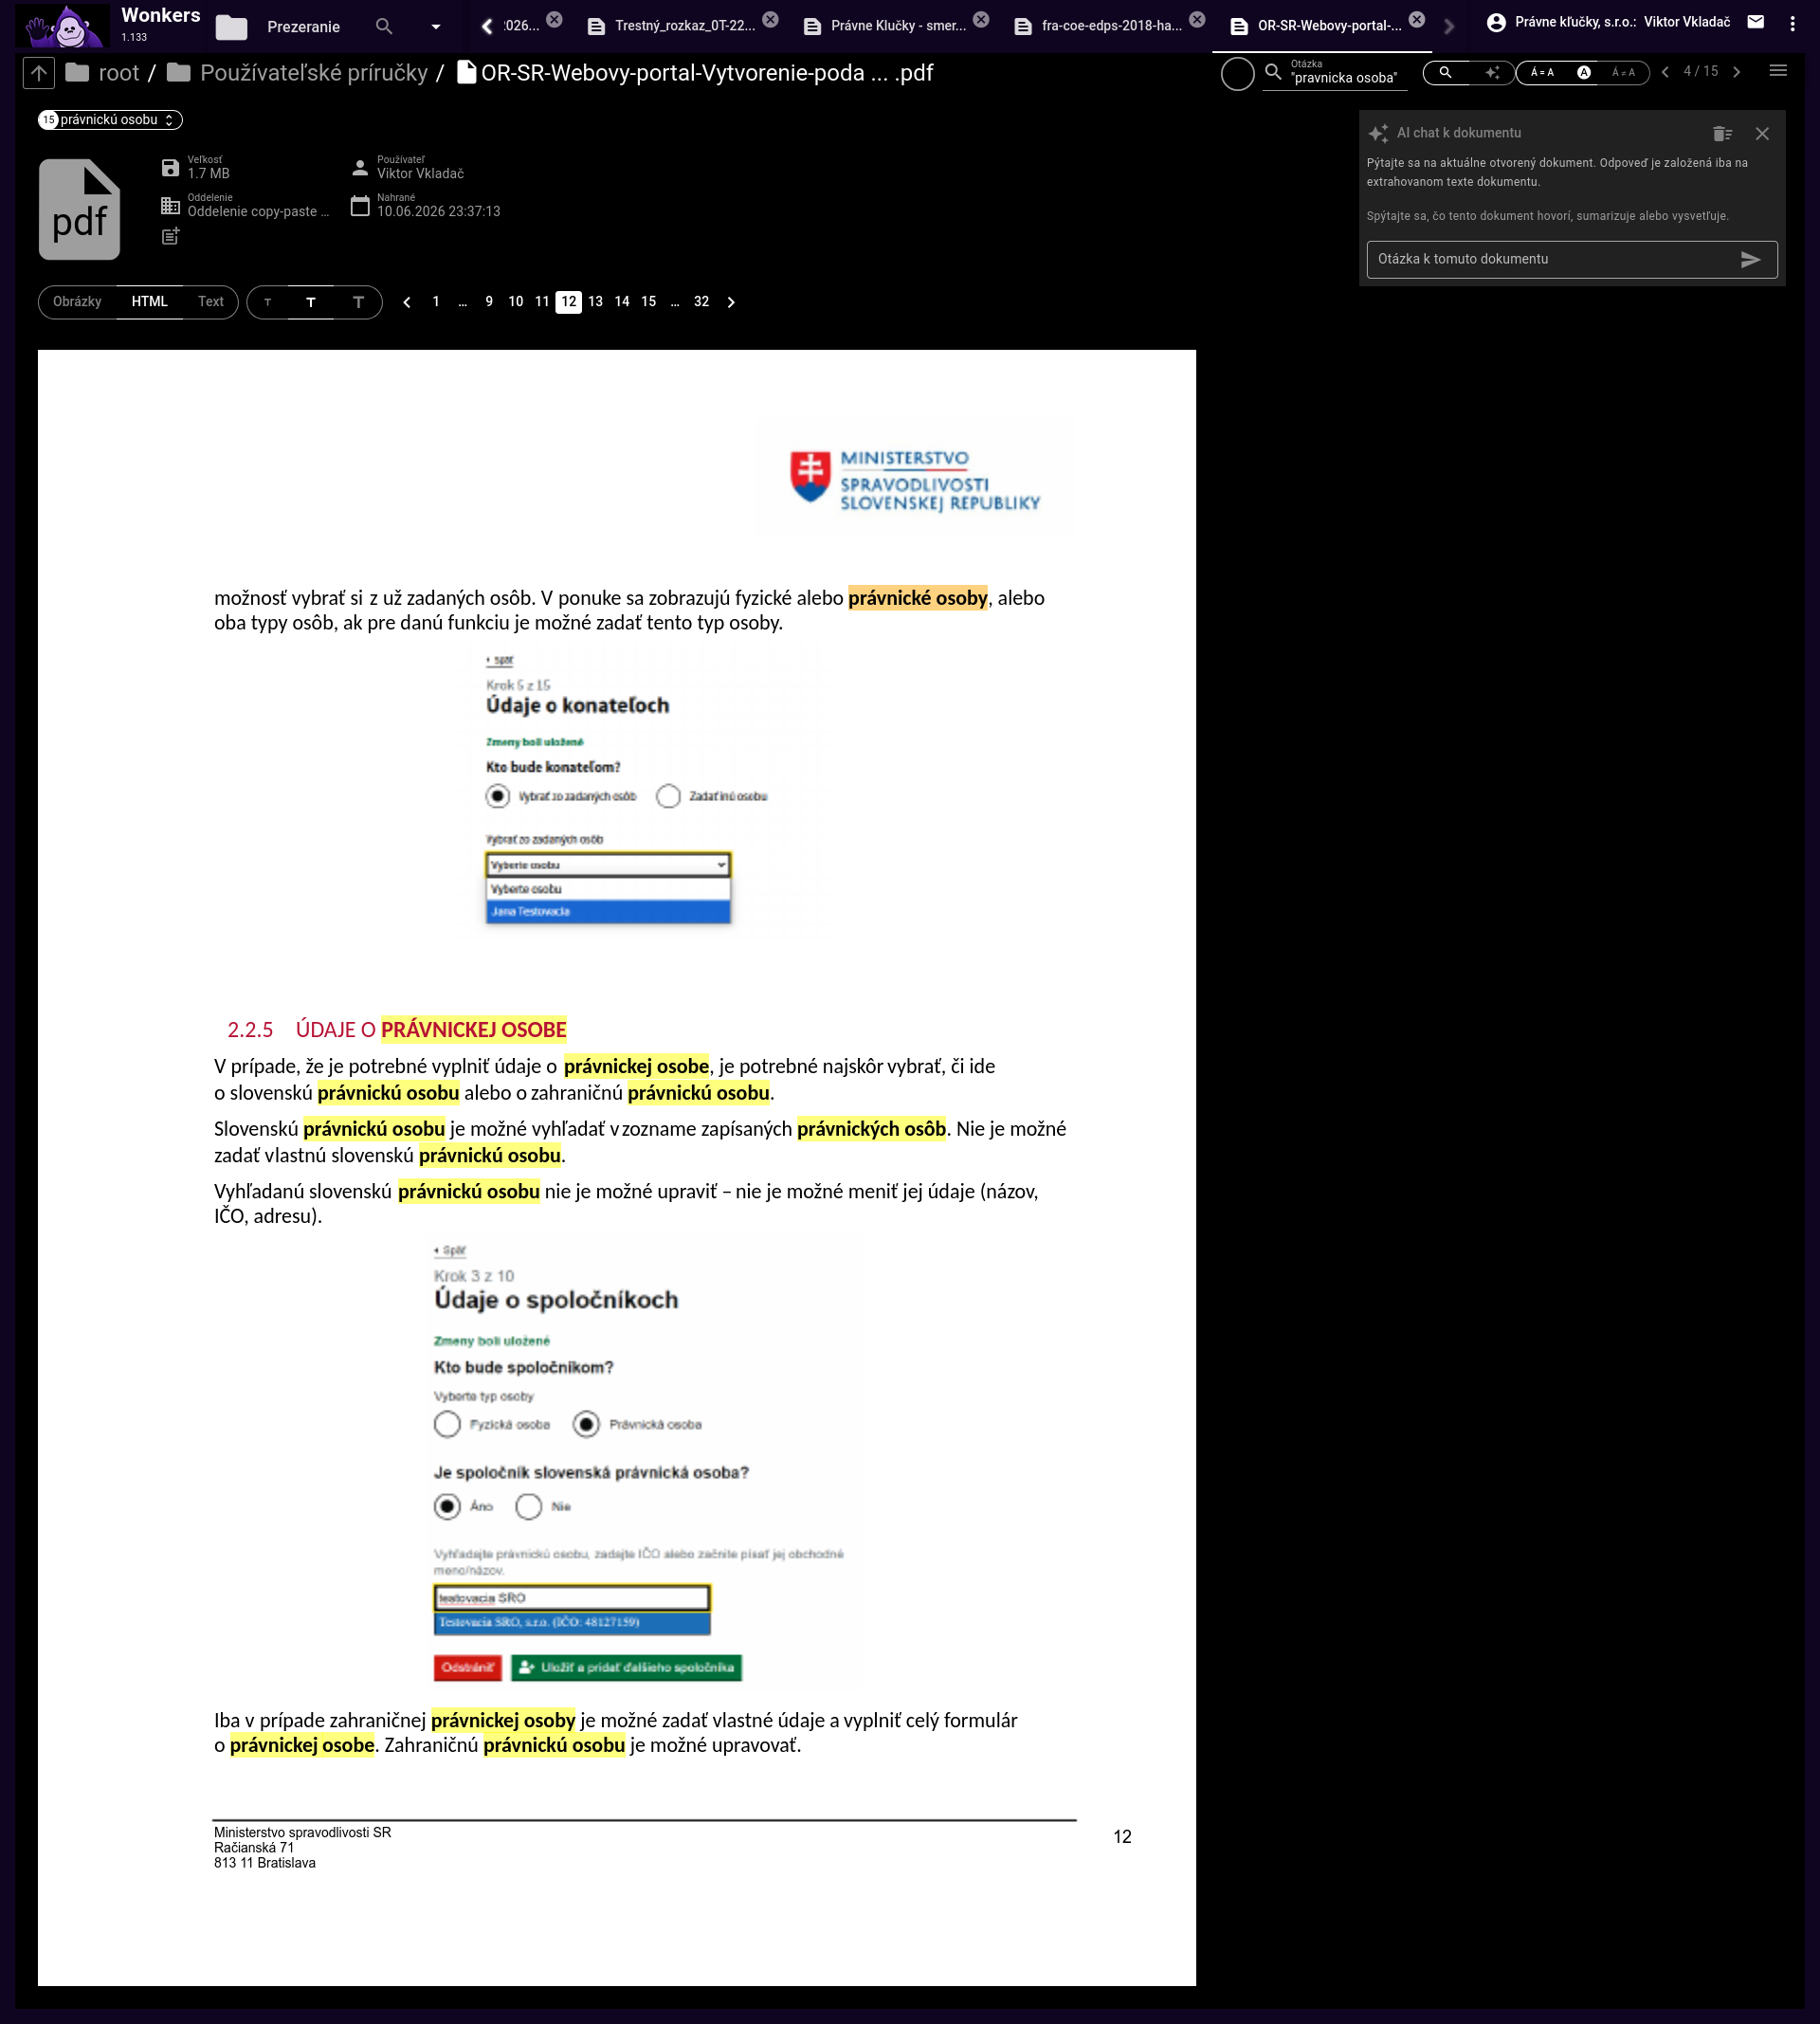Send the AI chat question
The width and height of the screenshot is (1820, 2024).
[x=1750, y=260]
